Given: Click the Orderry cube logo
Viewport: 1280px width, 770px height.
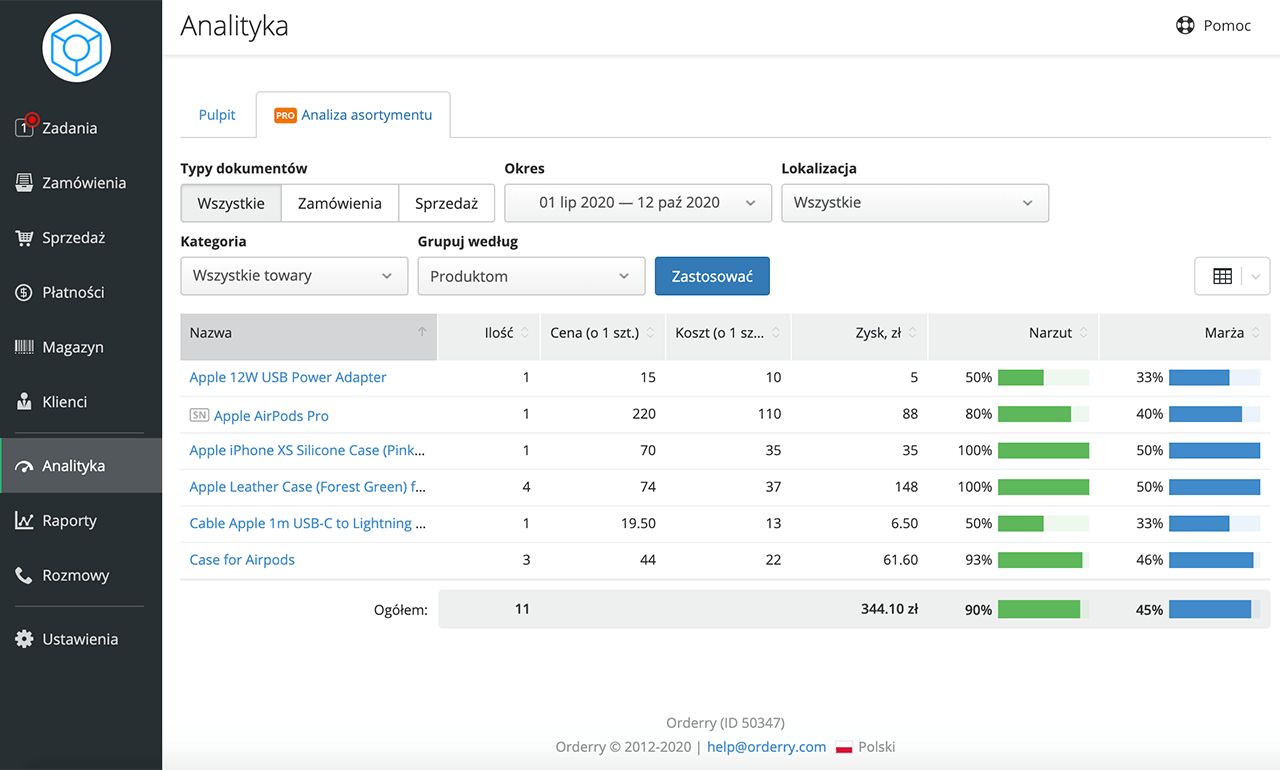Looking at the screenshot, I should (x=76, y=48).
